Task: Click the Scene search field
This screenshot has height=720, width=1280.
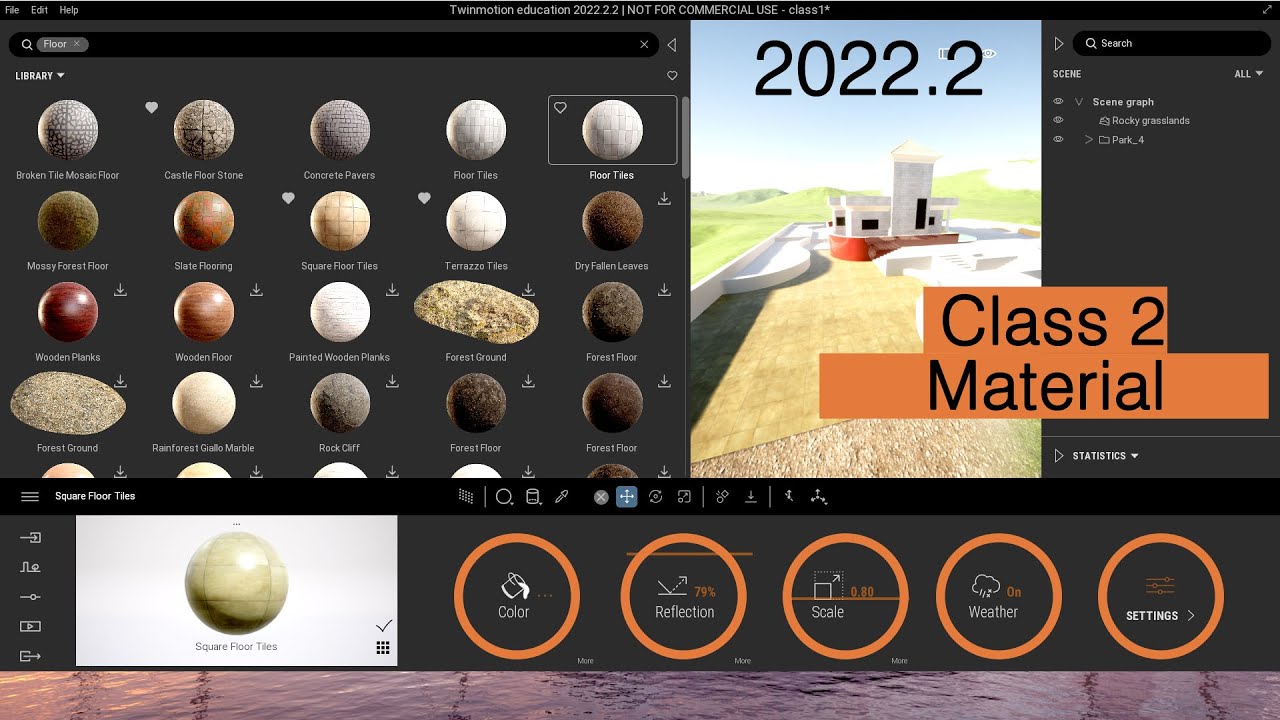Action: [1172, 44]
